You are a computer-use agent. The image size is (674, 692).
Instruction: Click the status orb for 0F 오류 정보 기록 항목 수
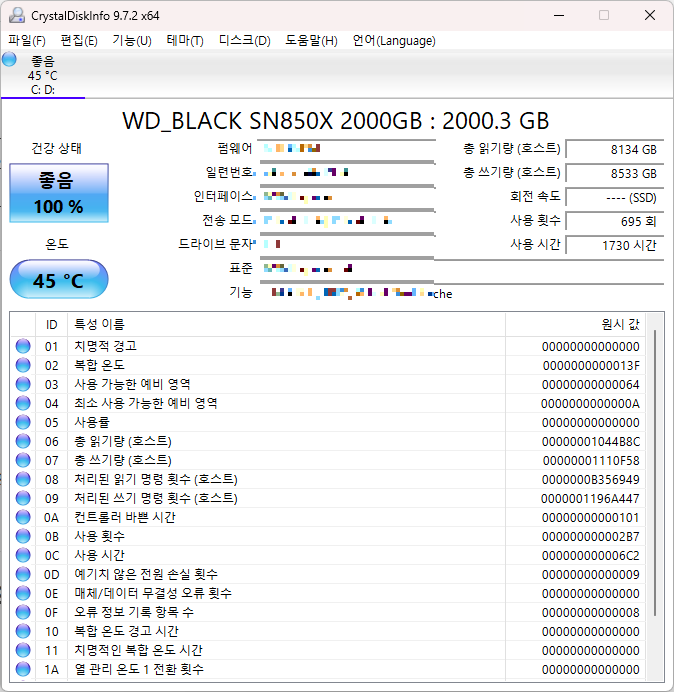point(23,612)
